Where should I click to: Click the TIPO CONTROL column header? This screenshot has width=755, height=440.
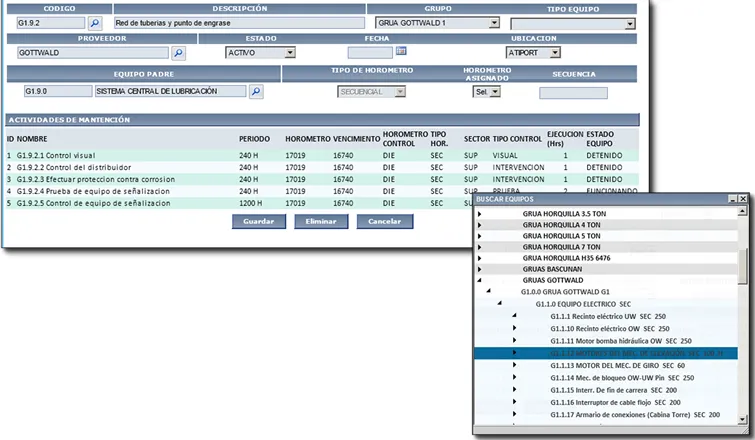pos(517,139)
